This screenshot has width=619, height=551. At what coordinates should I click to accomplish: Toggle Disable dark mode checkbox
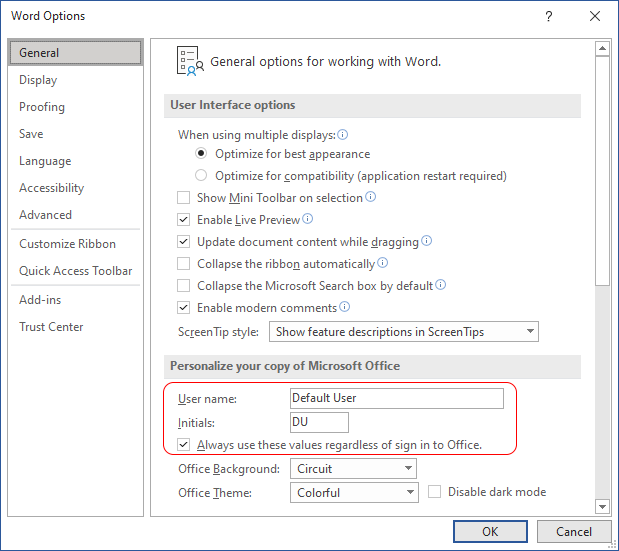435,492
